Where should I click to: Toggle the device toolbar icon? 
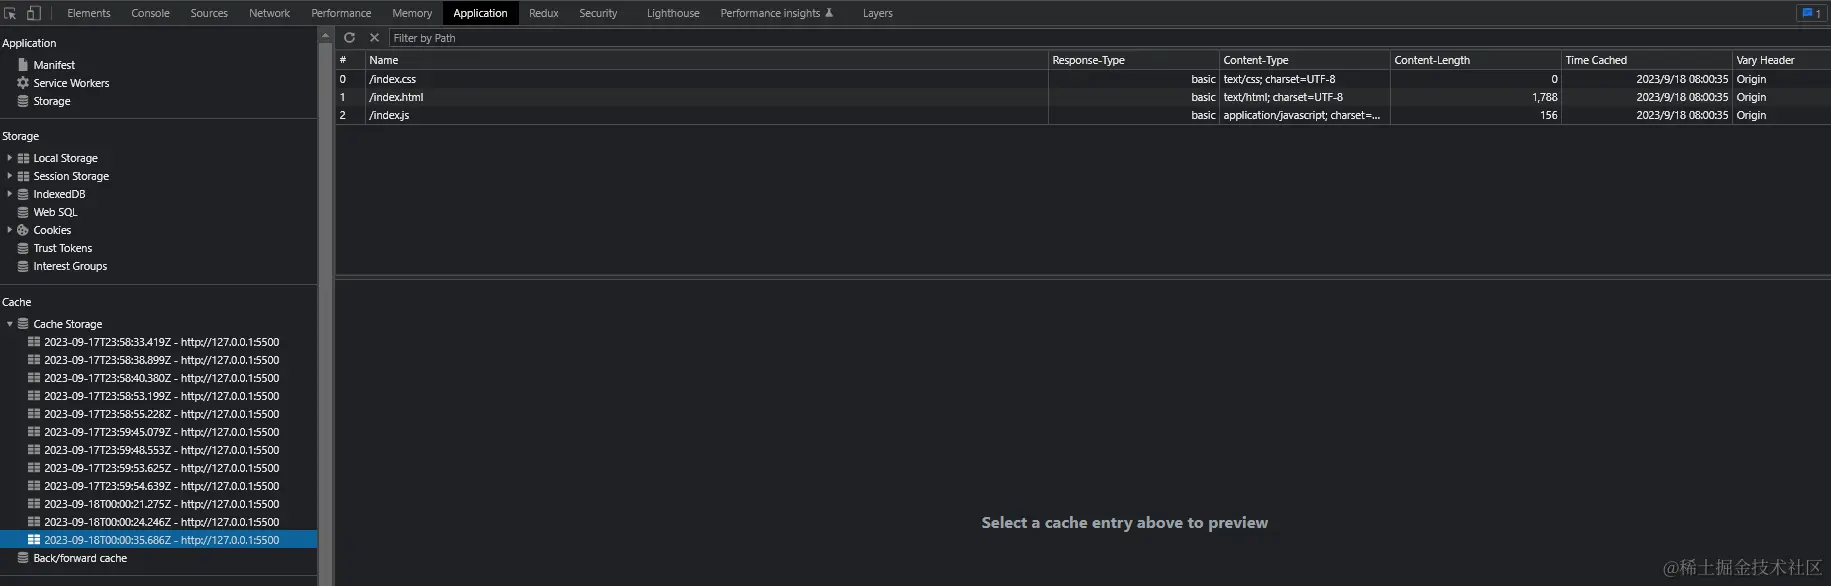tap(33, 13)
